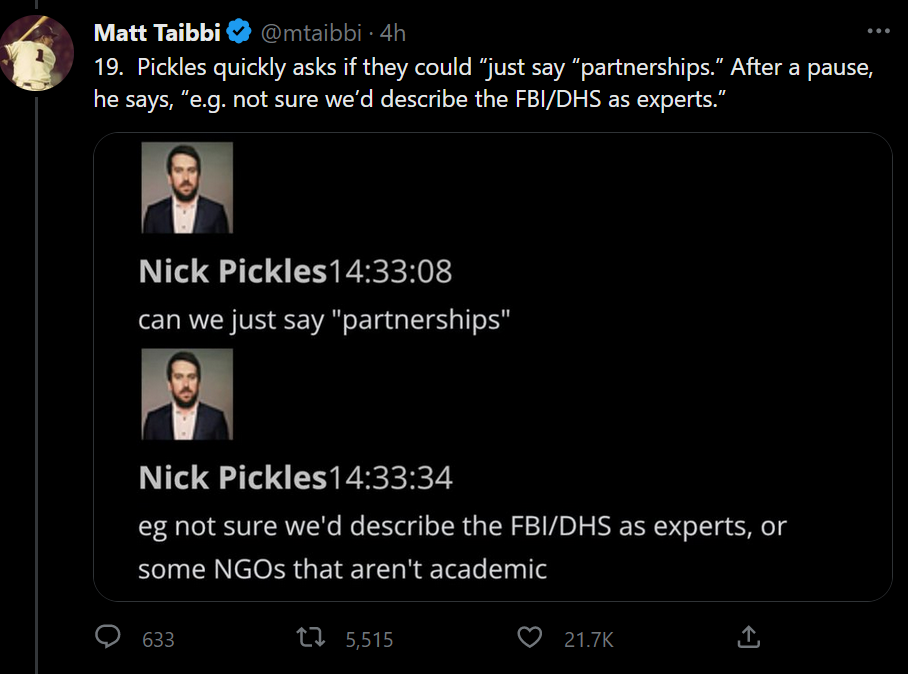Visit the @mtaibbi handle link
Screen dimensions: 908x674
point(313,33)
